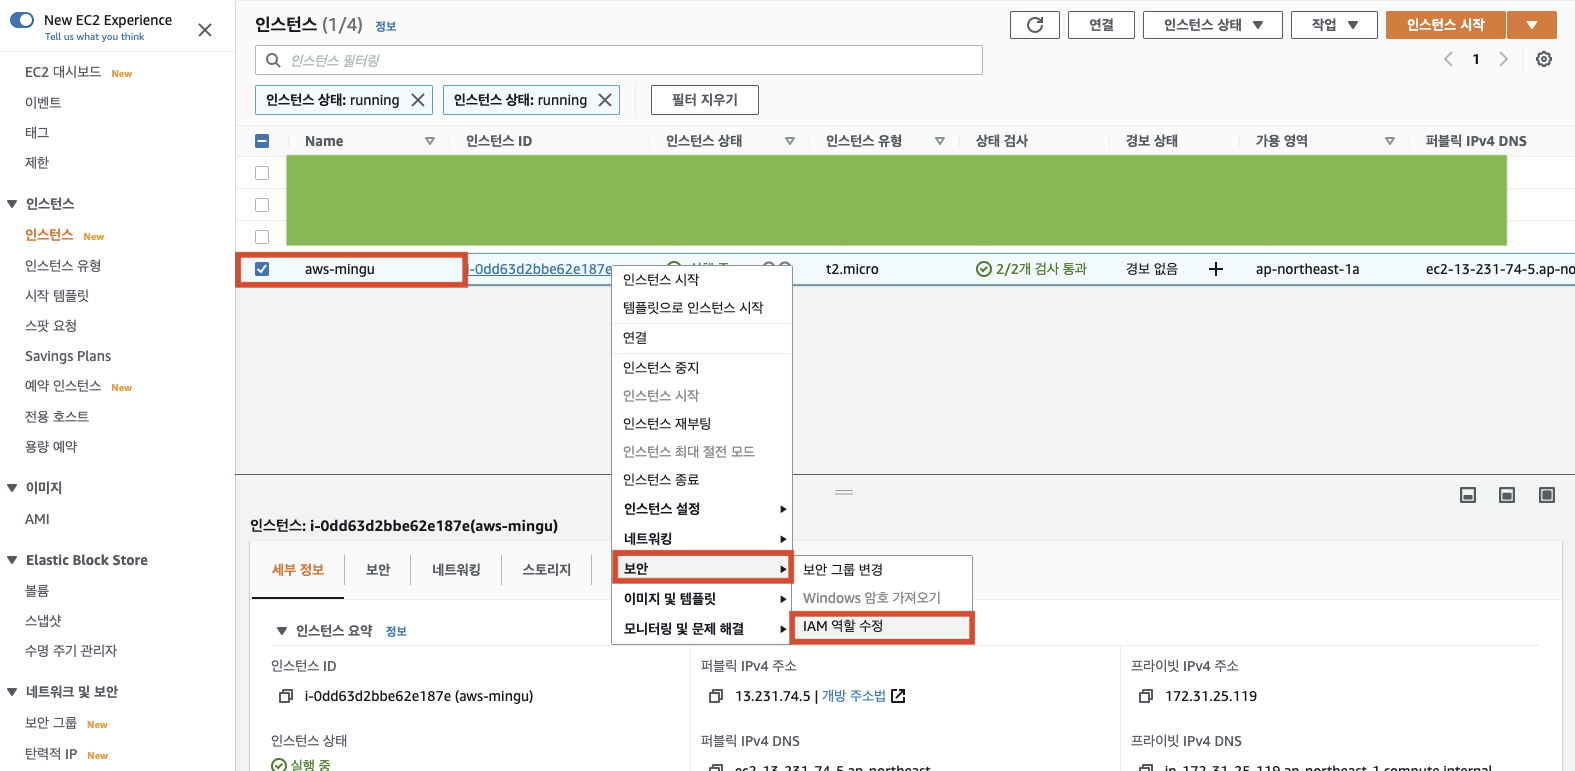Click 필터 지우기 button
This screenshot has width=1575, height=771.
(x=705, y=100)
